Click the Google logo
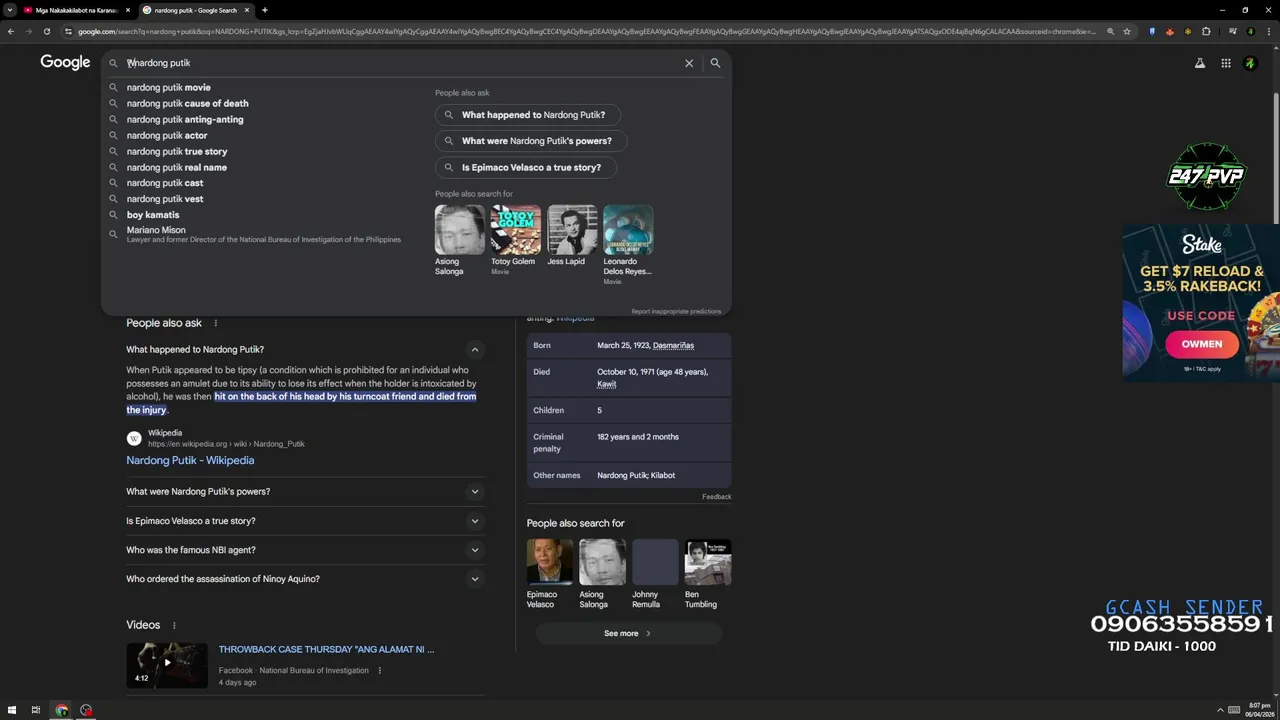This screenshot has height=720, width=1280. coord(65,62)
